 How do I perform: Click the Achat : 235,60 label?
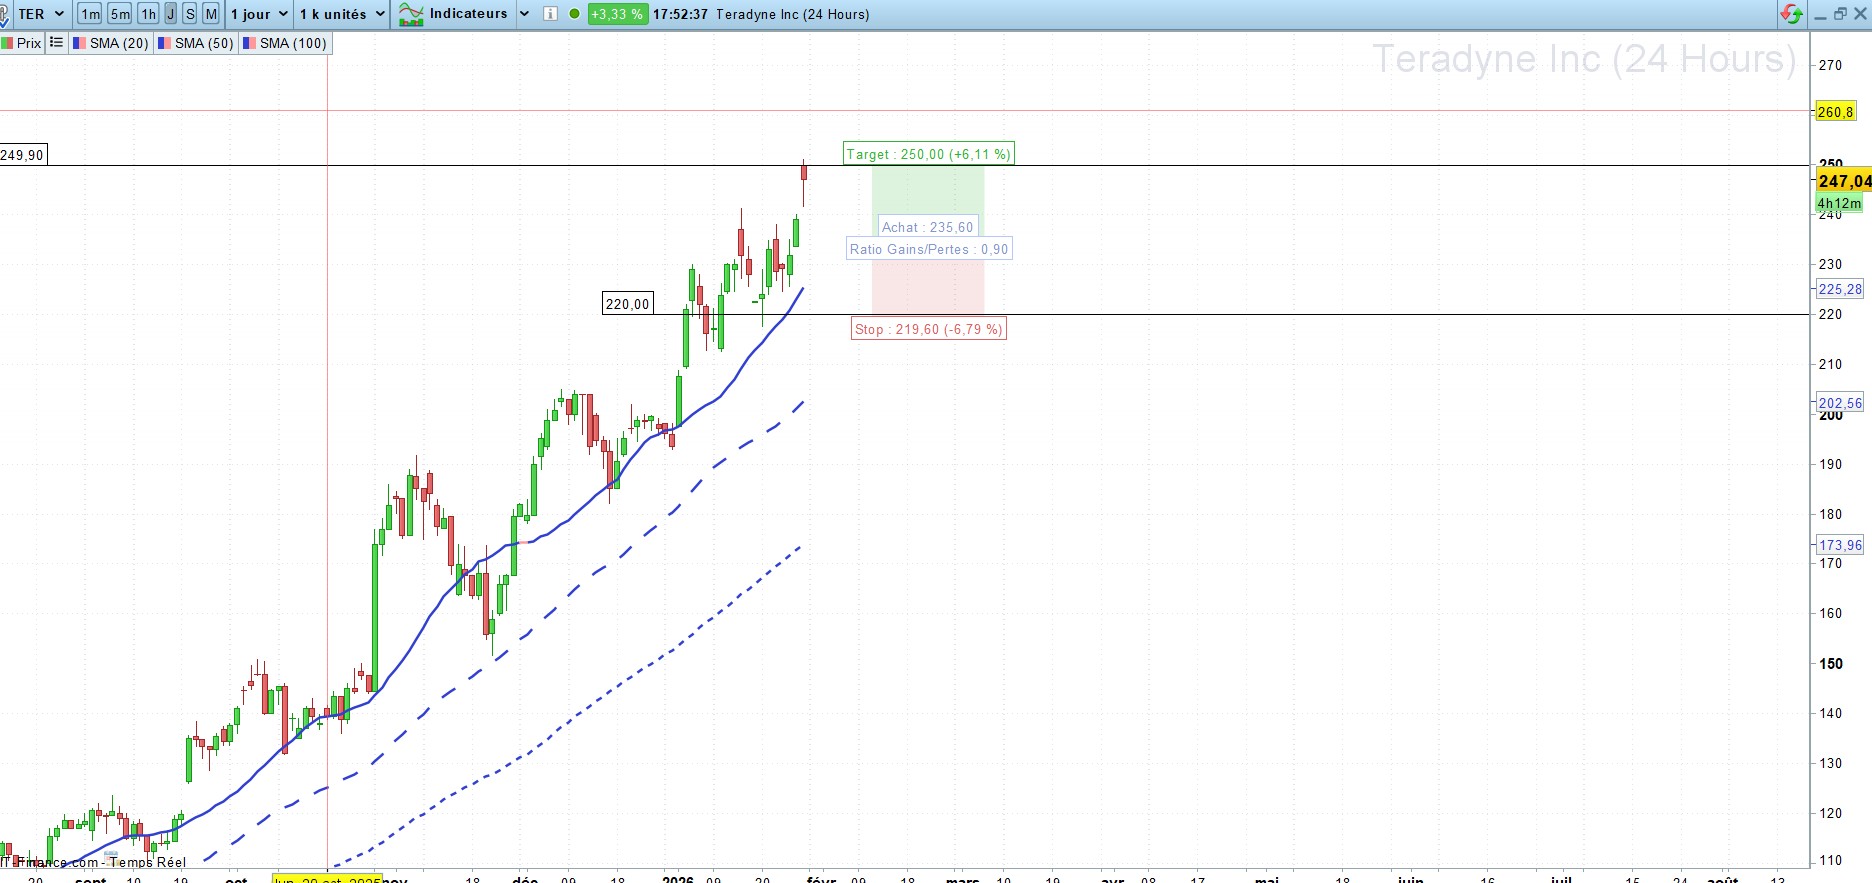click(x=927, y=227)
